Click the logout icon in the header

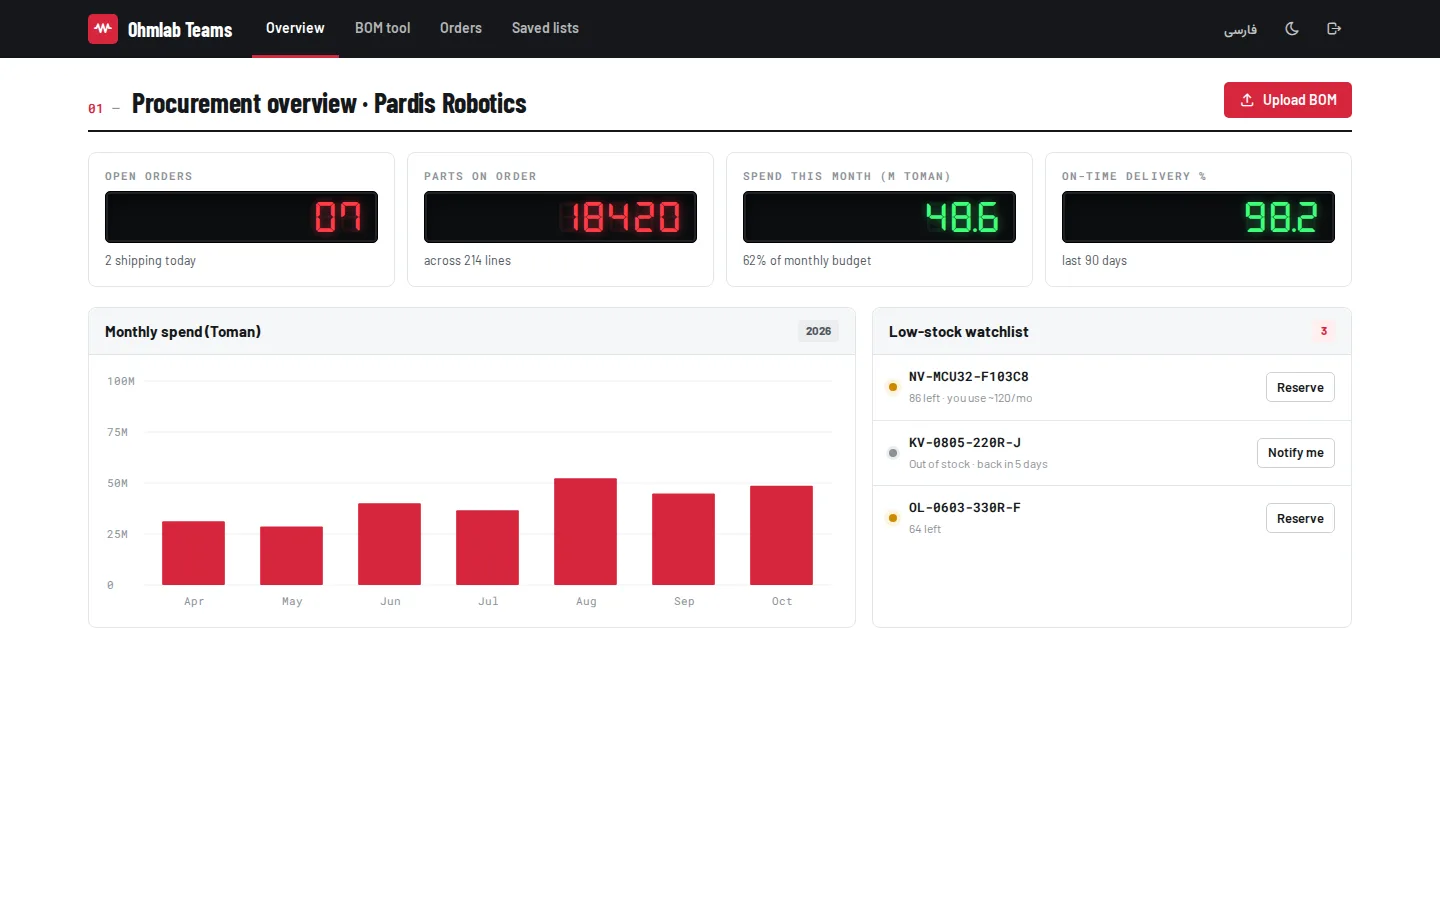(x=1334, y=29)
